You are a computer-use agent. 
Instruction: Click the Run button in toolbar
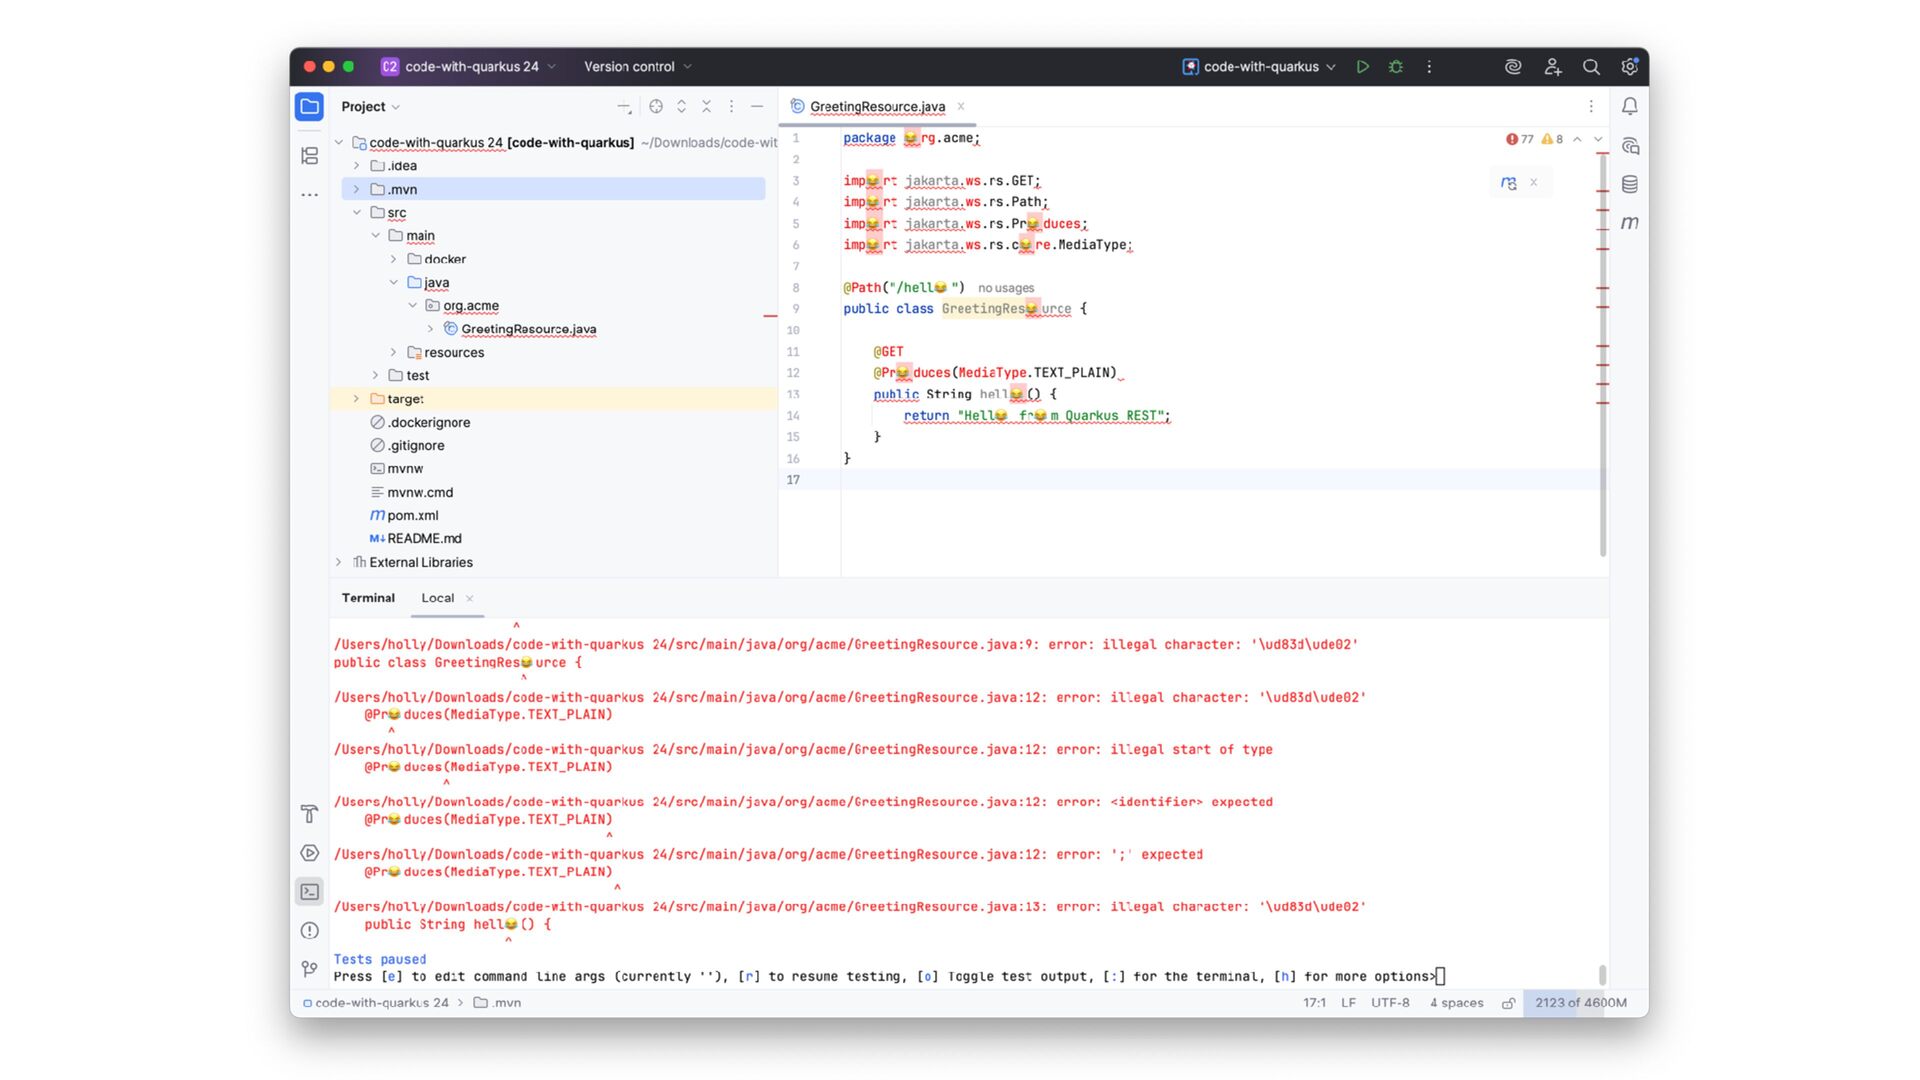click(x=1362, y=67)
